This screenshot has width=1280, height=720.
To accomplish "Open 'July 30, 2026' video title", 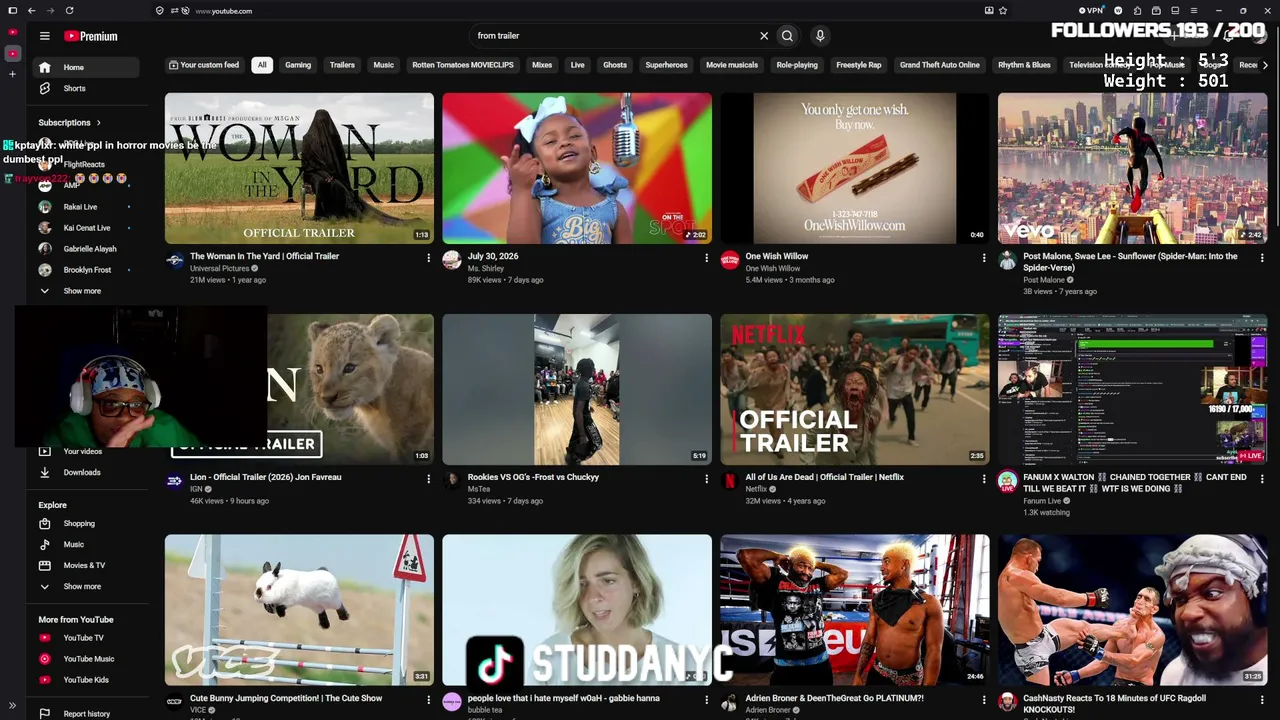I will coord(493,256).
